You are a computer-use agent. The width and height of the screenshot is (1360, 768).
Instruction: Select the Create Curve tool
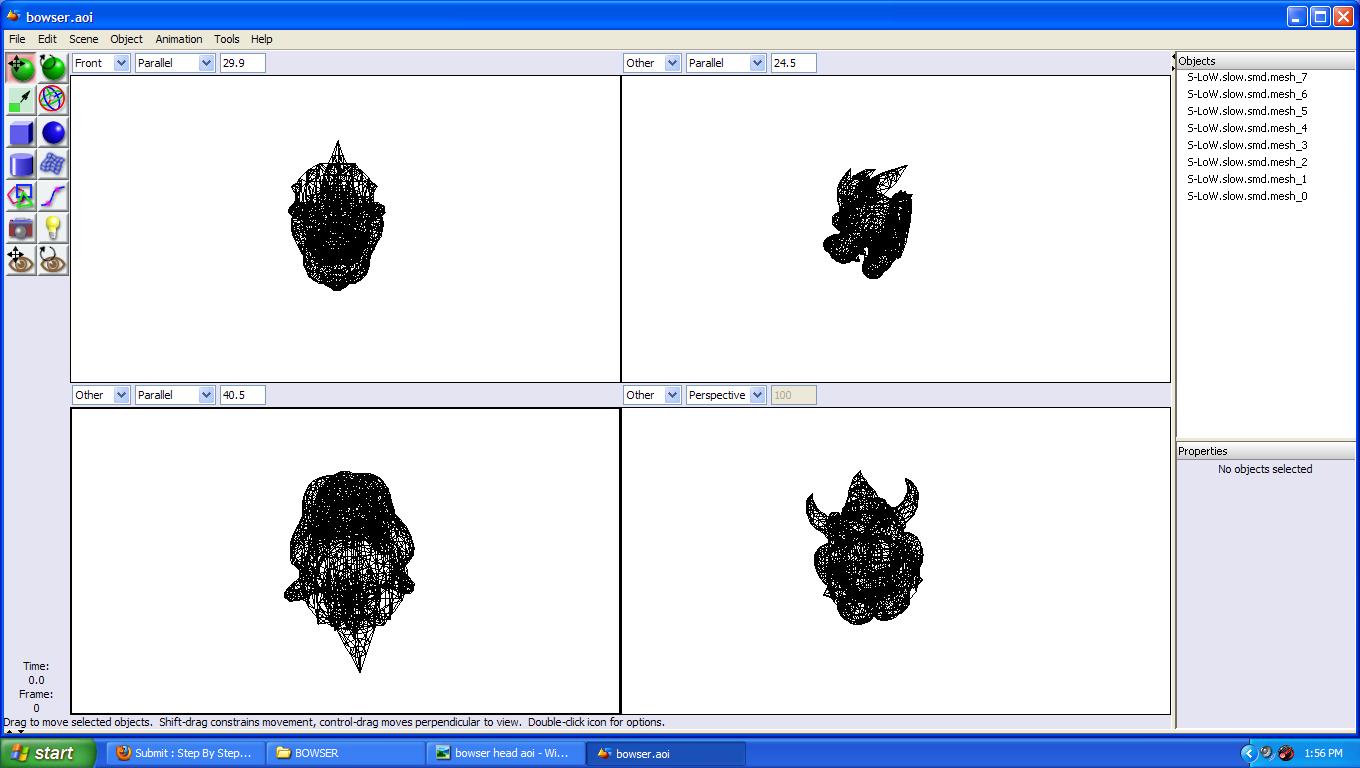click(53, 196)
